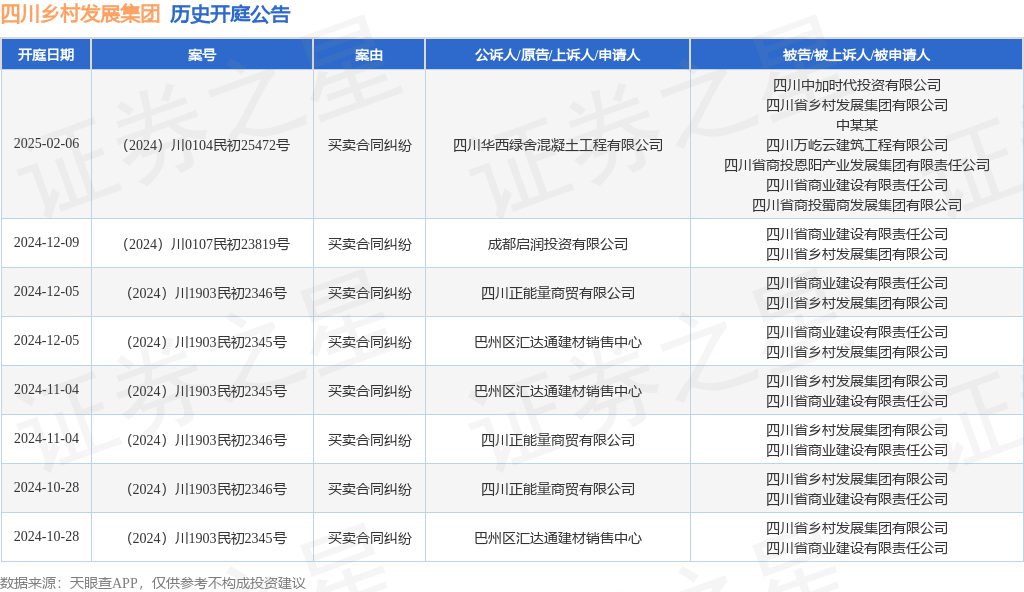Click the heading '历史开庭公告'

(x=230, y=14)
